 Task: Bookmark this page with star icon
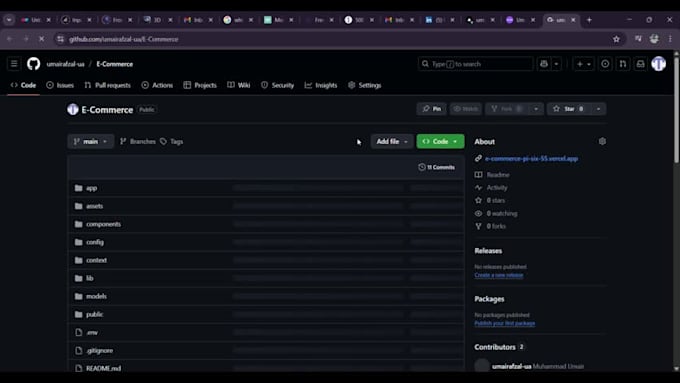tap(616, 39)
